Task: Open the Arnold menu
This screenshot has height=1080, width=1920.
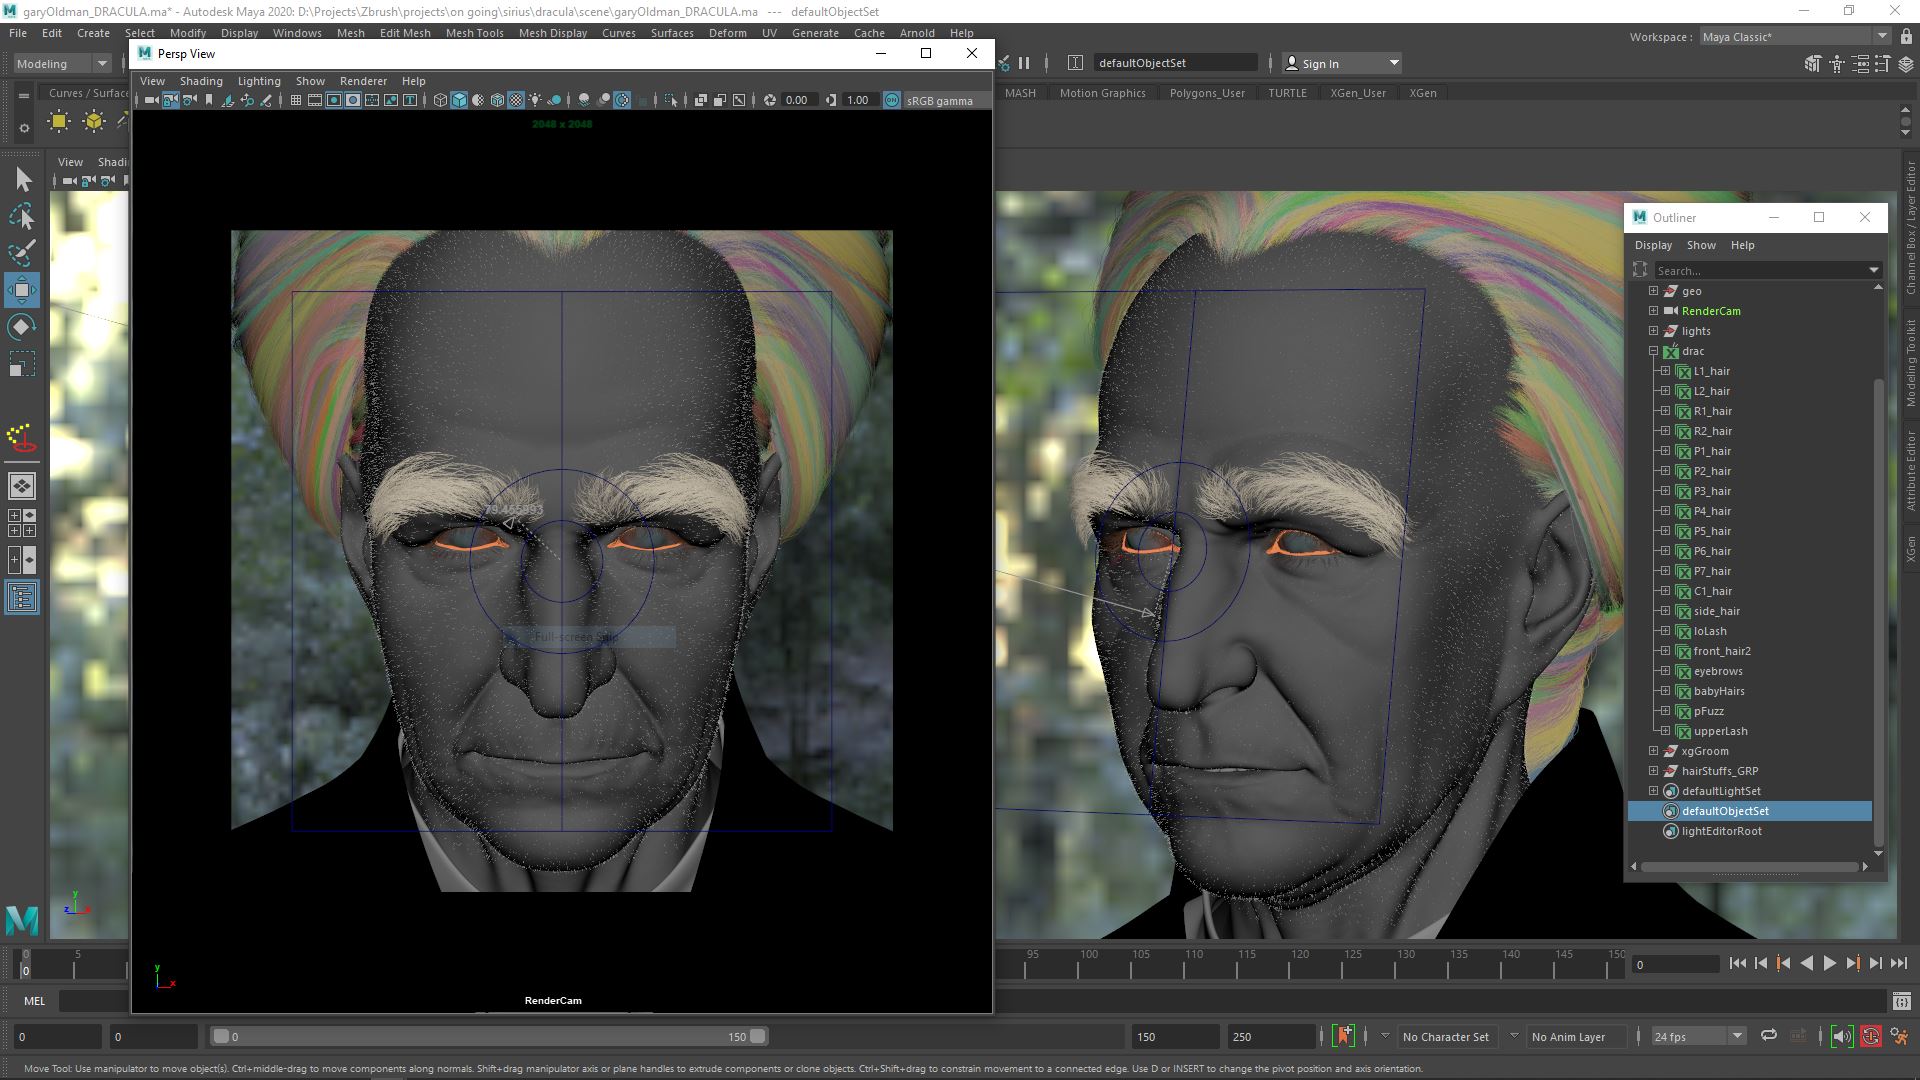Action: point(916,33)
